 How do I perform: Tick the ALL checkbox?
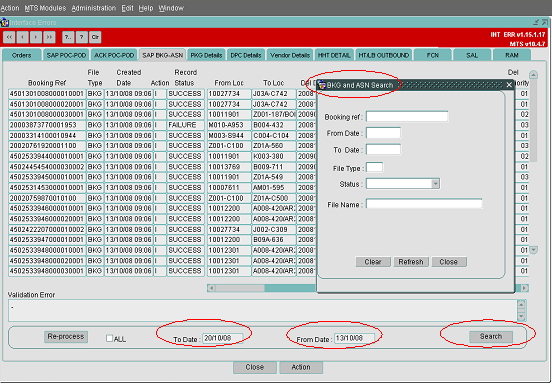[x=109, y=338]
